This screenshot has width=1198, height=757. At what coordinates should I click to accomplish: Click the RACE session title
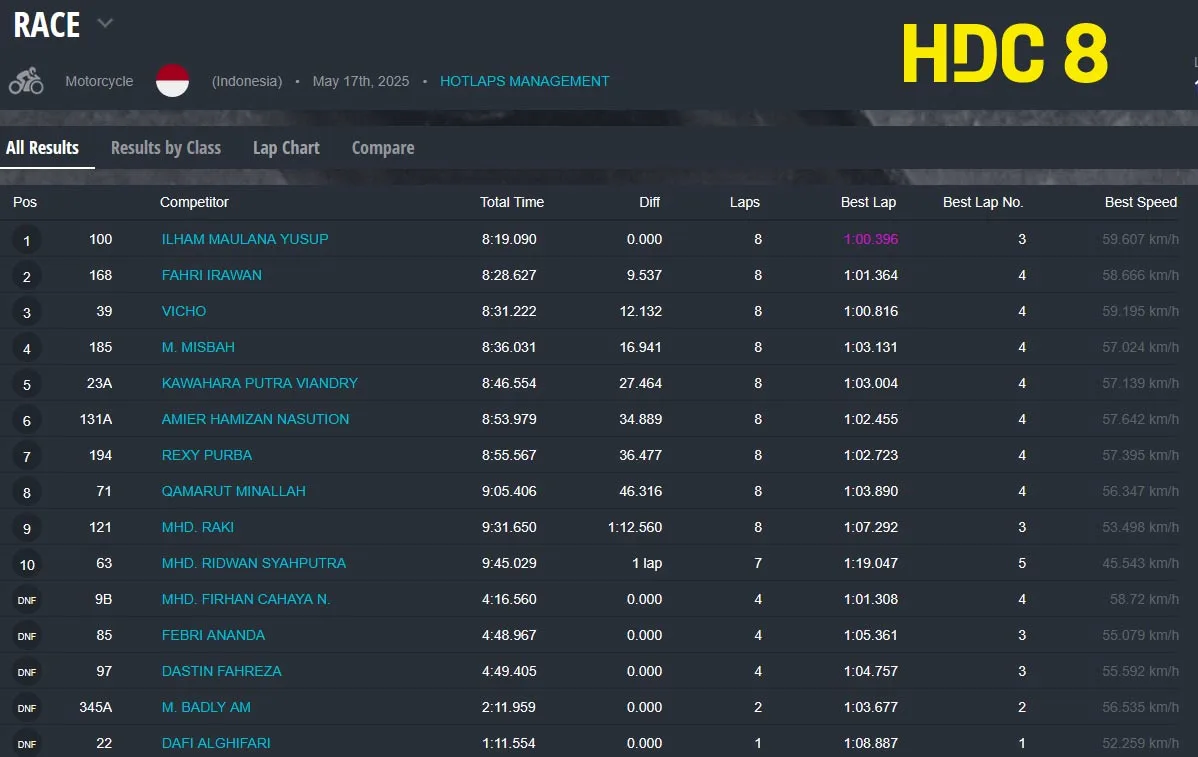coord(47,24)
